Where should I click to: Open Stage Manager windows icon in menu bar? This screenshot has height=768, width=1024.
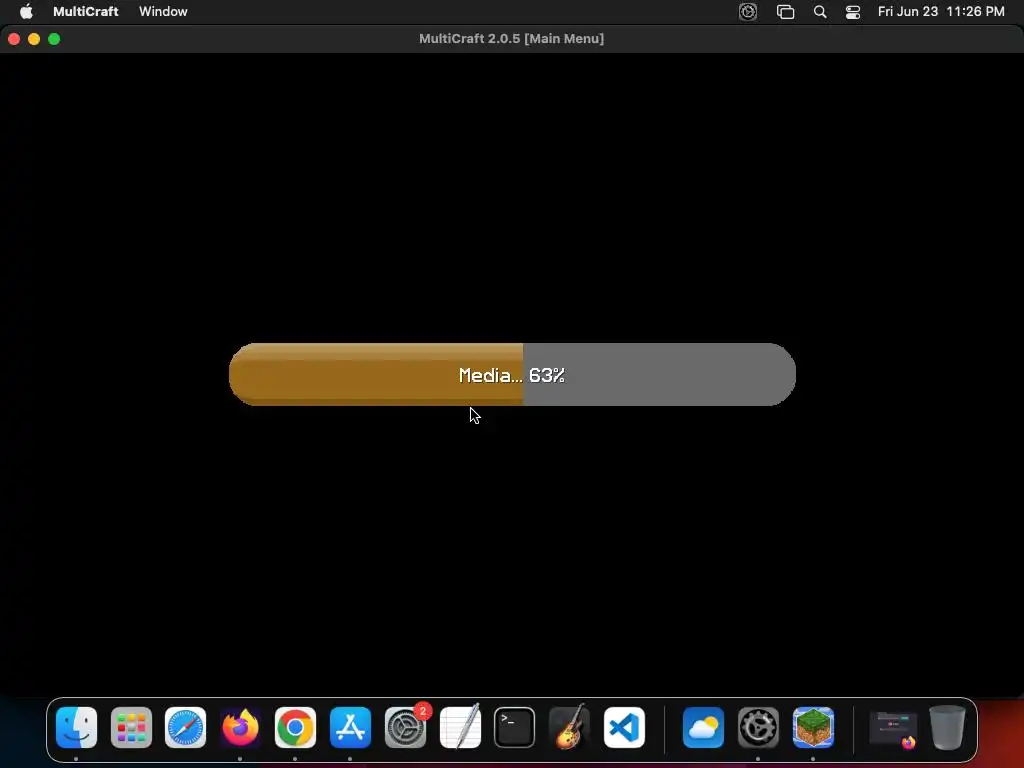[x=785, y=12]
